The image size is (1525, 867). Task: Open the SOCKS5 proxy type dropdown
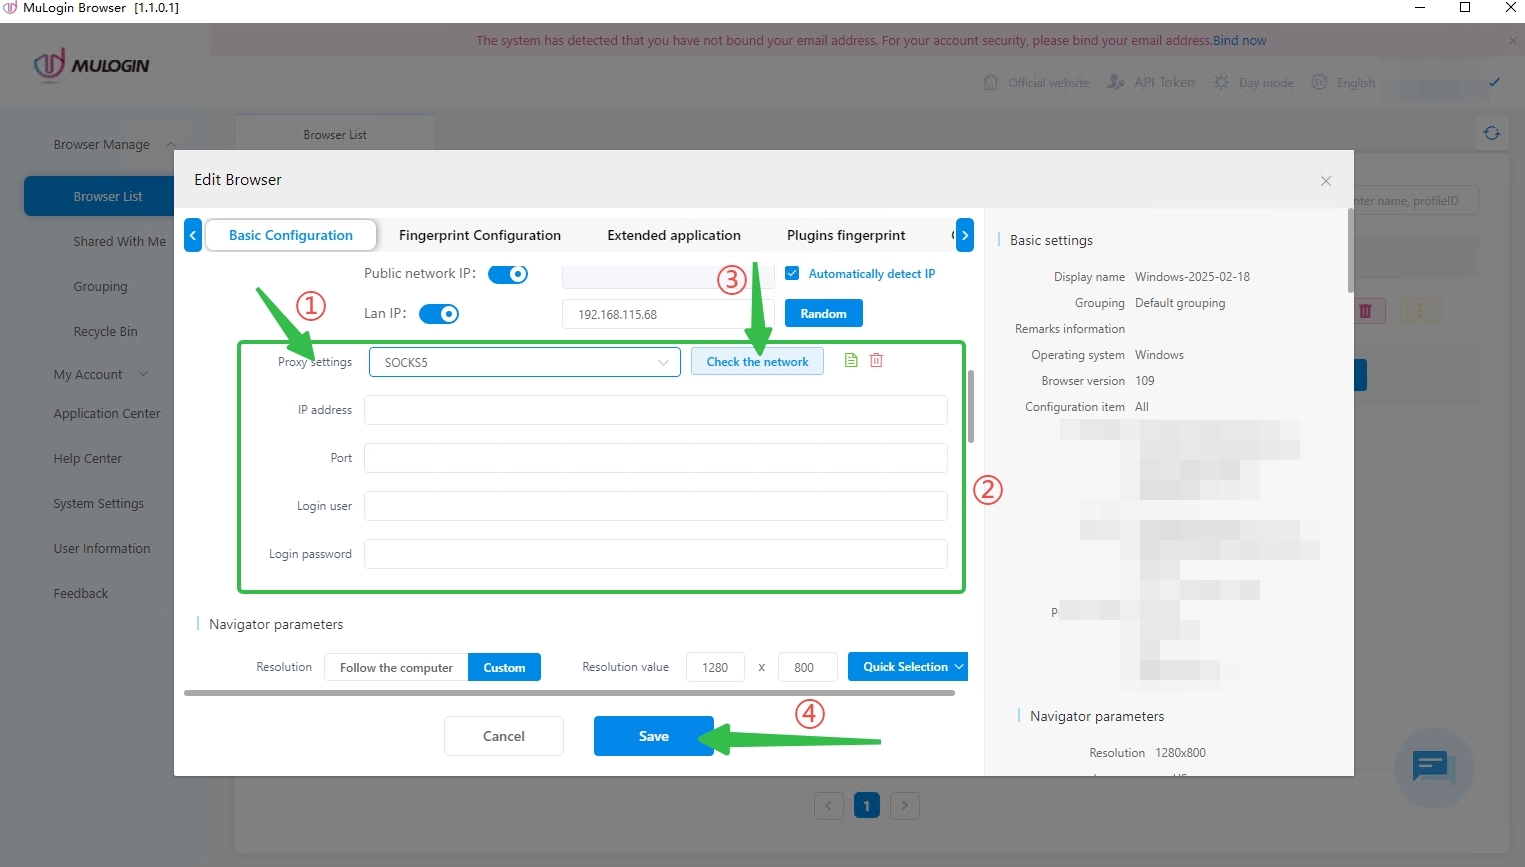tap(524, 362)
